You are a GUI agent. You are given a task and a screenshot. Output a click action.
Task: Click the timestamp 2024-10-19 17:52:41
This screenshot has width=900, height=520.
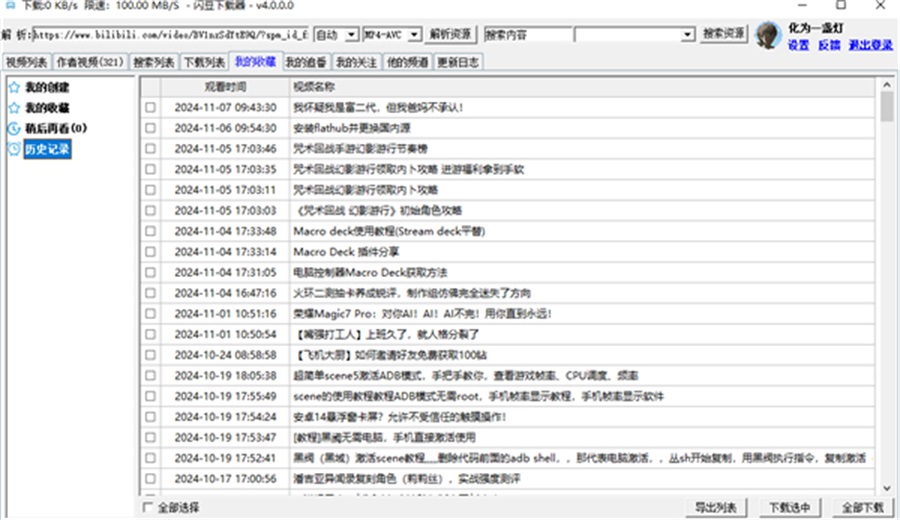coord(226,459)
